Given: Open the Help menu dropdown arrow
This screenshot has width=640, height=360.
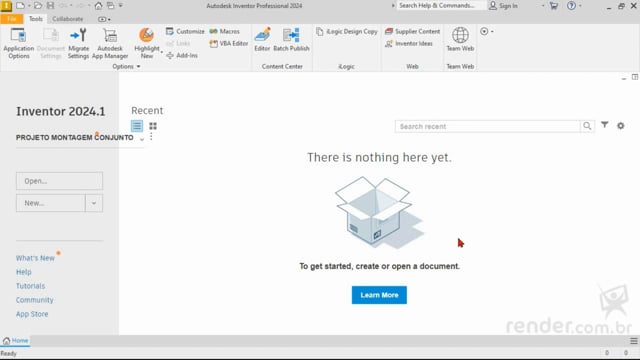Looking at the screenshot, I should pyautogui.click(x=580, y=6).
